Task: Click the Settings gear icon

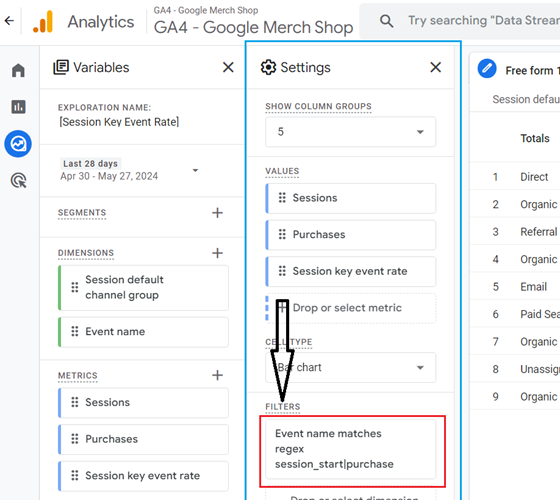Action: click(268, 67)
